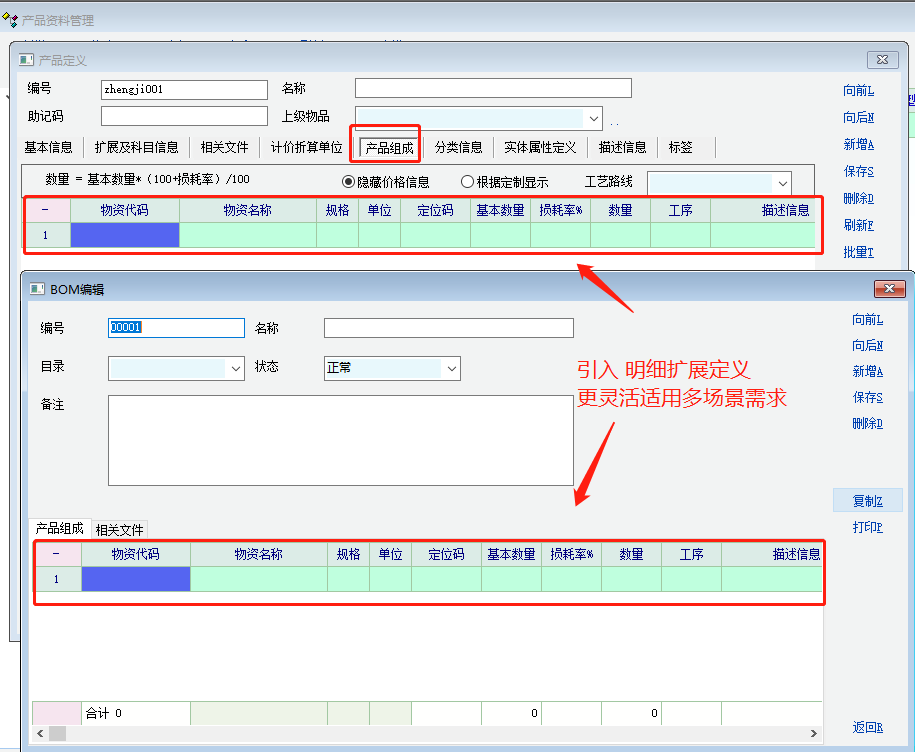Click the 产品资料管理 title bar app icon
The width and height of the screenshot is (915, 752).
point(11,19)
